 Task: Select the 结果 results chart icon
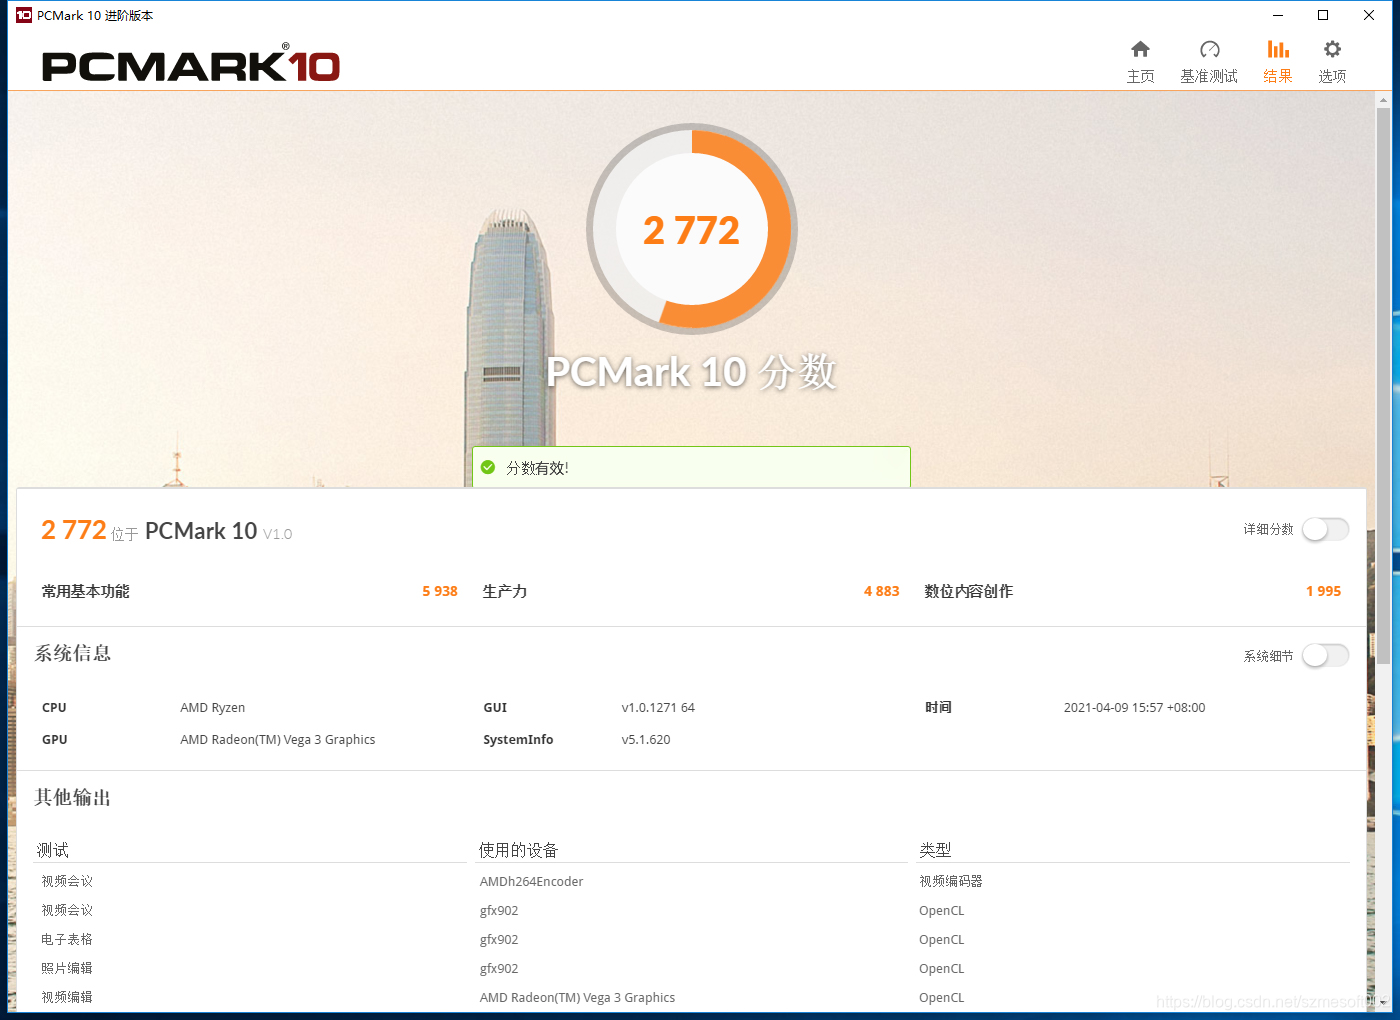pyautogui.click(x=1278, y=49)
